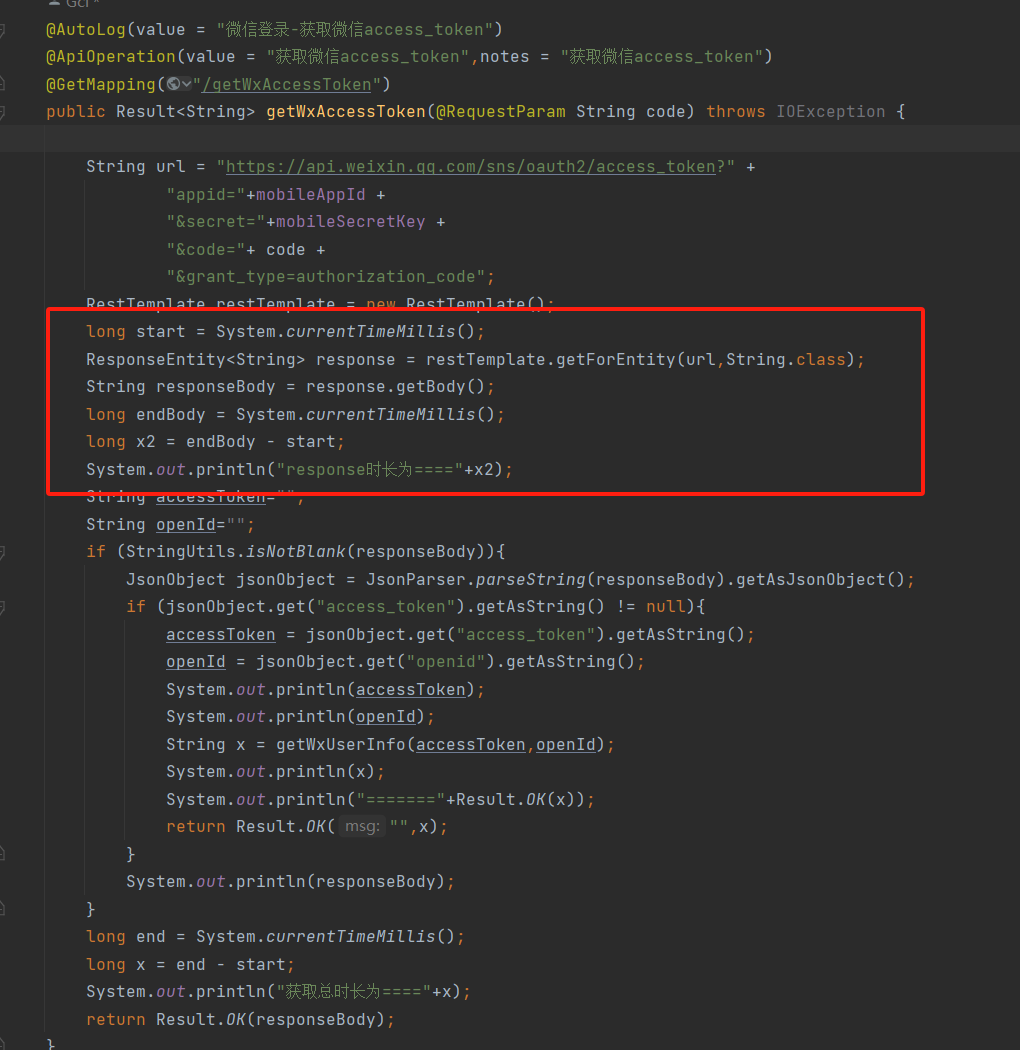1020x1050 pixels.
Task: Click the class keyword in String.class
Action: tap(821, 360)
